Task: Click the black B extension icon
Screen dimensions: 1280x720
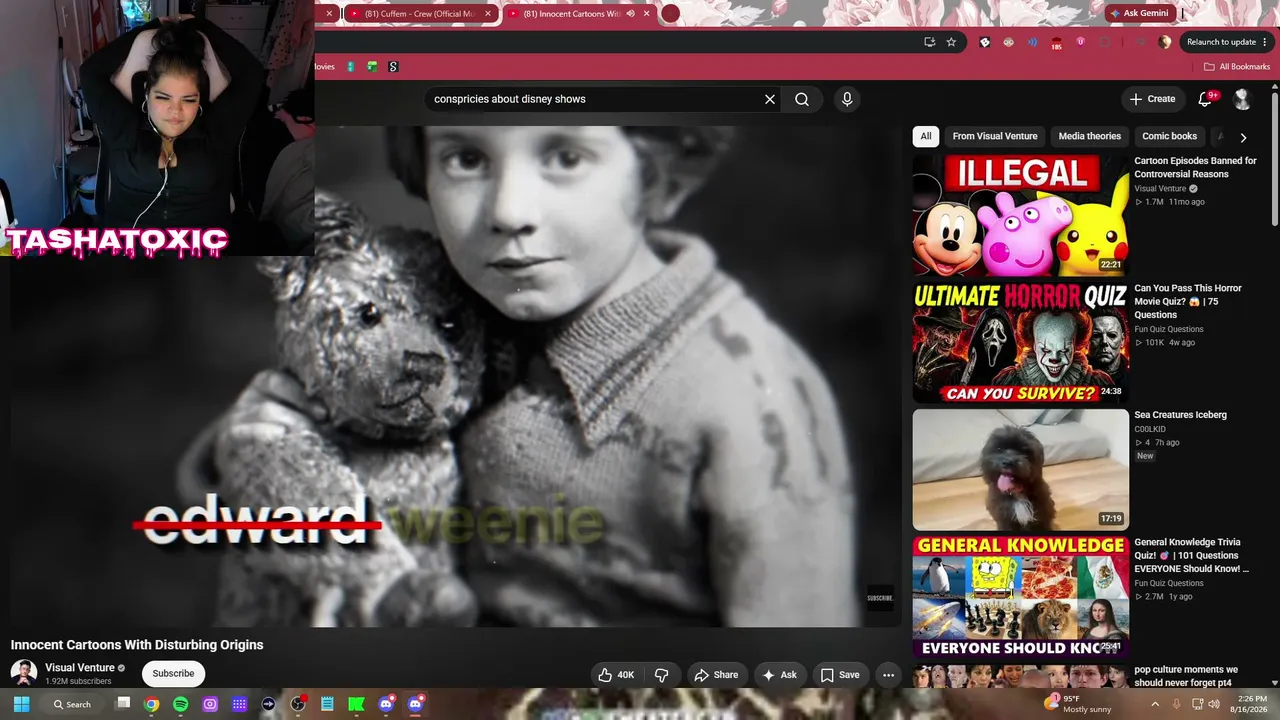Action: [985, 42]
